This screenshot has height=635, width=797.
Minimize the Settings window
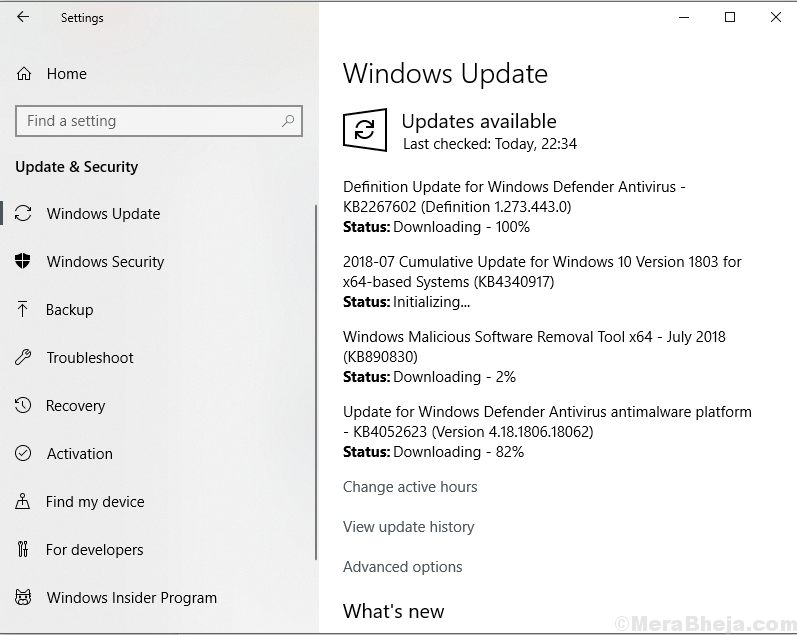[684, 17]
